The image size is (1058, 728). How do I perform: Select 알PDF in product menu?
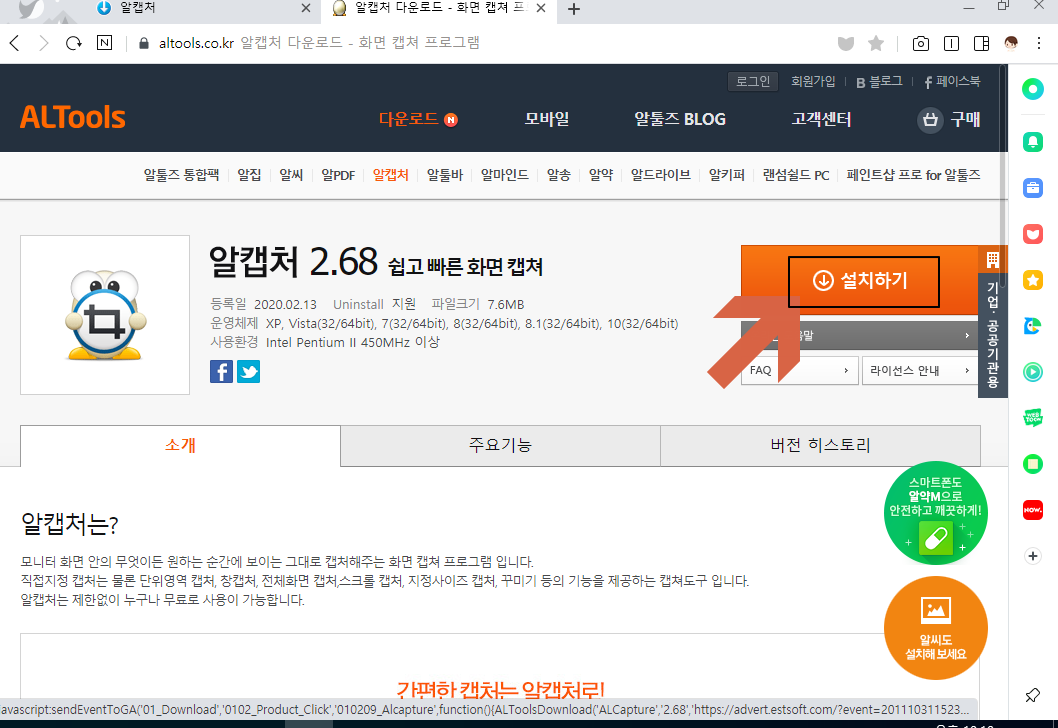(338, 175)
